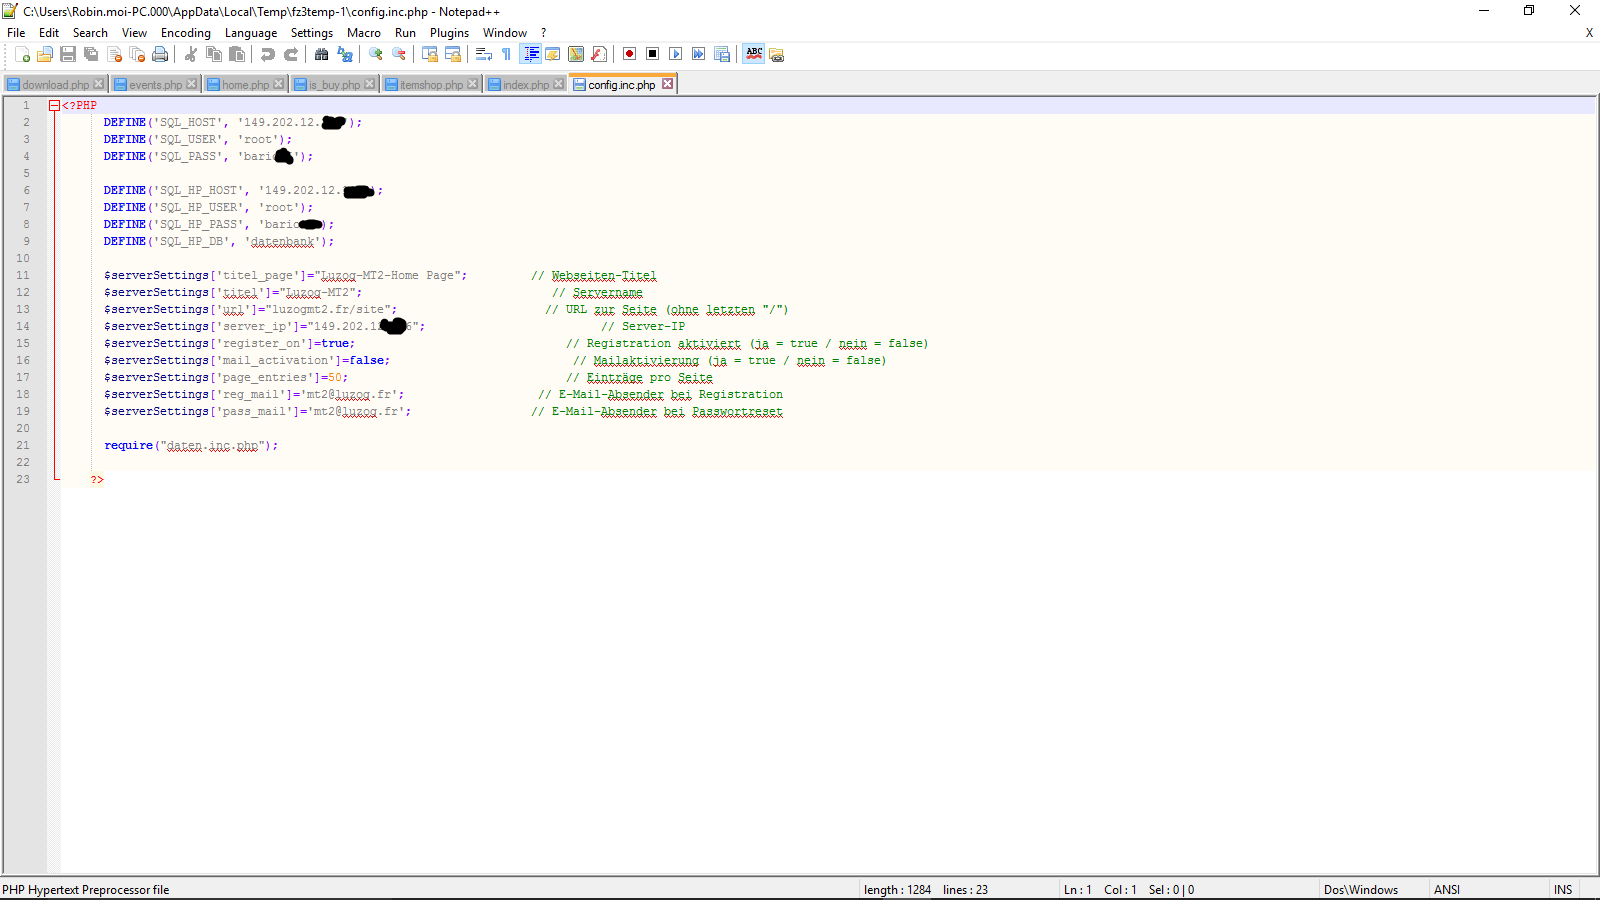1600x900 pixels.
Task: Click the line number 21 in the margin
Action: 23,445
